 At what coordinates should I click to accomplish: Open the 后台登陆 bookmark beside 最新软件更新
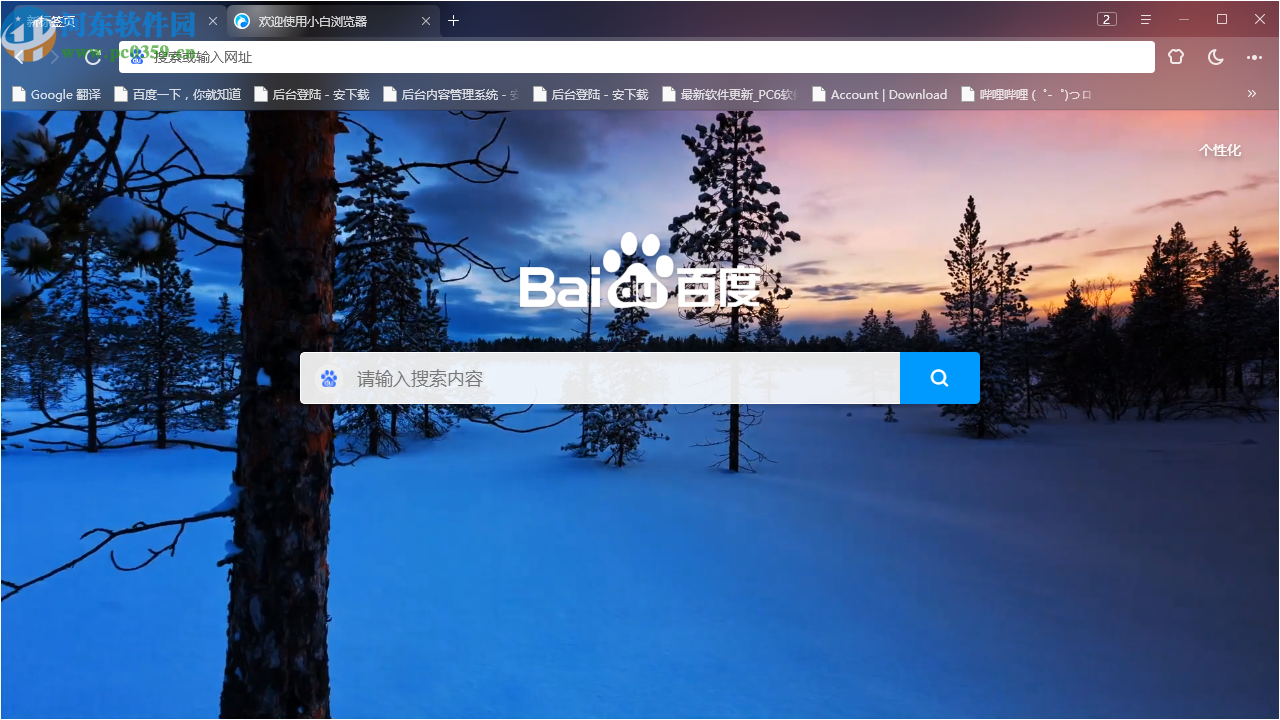pyautogui.click(x=591, y=95)
